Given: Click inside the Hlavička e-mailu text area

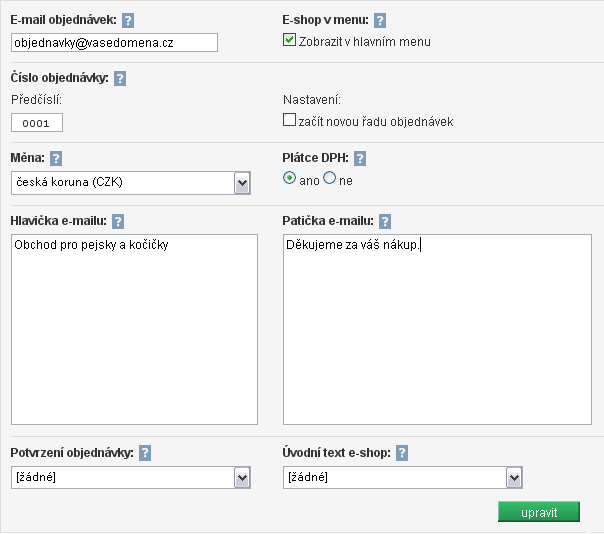Looking at the screenshot, I should coord(134,329).
